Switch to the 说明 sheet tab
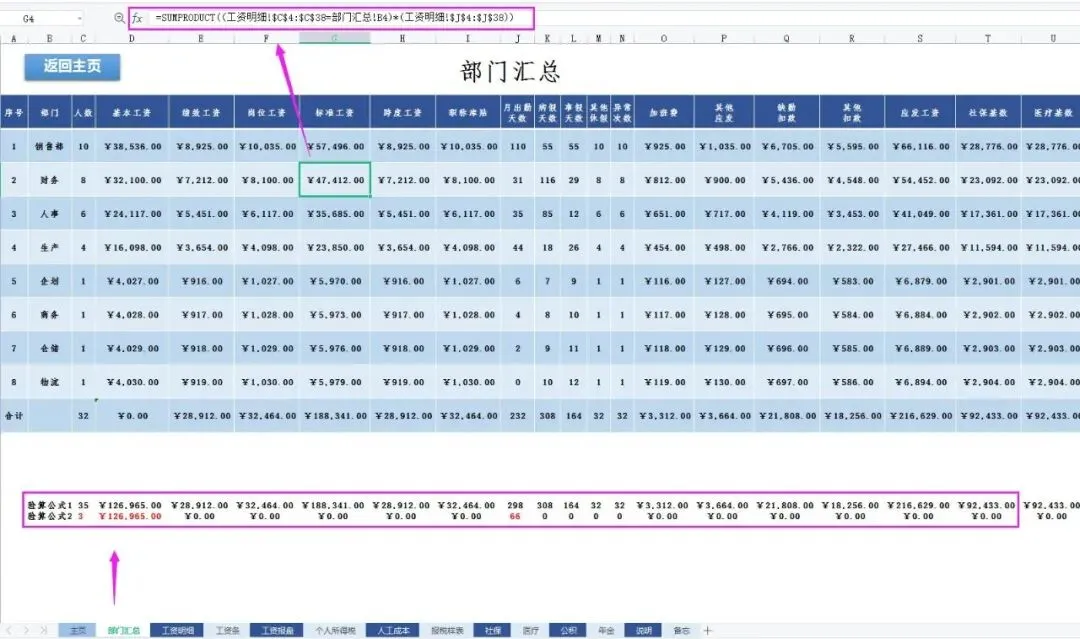 (643, 630)
